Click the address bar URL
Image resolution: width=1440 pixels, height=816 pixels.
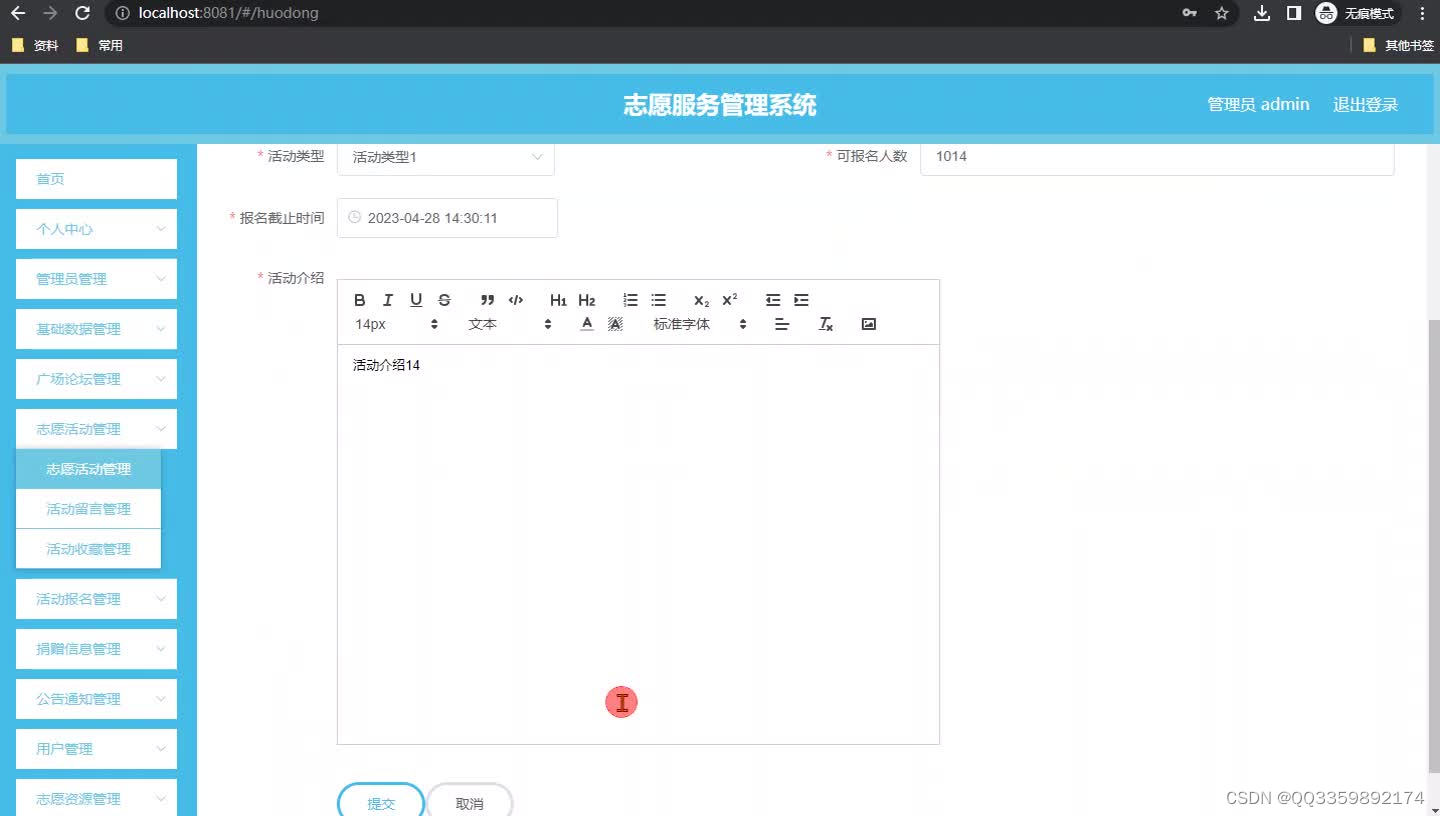click(229, 13)
